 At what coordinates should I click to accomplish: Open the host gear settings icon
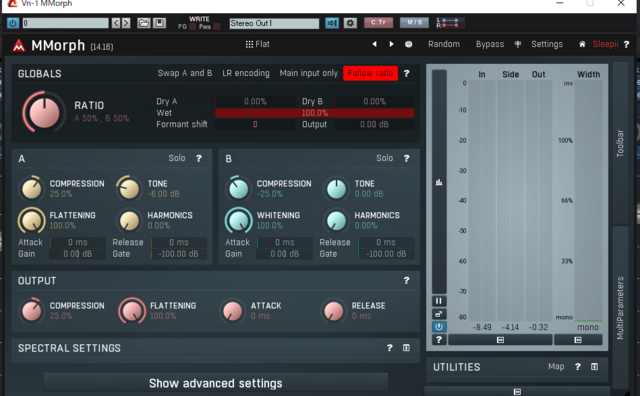(350, 23)
